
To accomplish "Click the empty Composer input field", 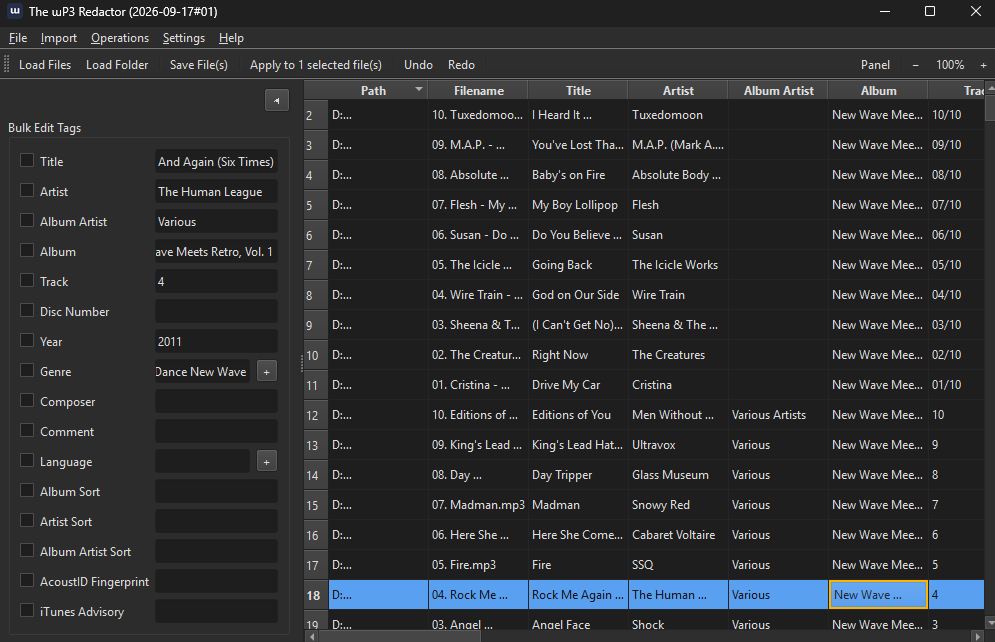I will [216, 402].
